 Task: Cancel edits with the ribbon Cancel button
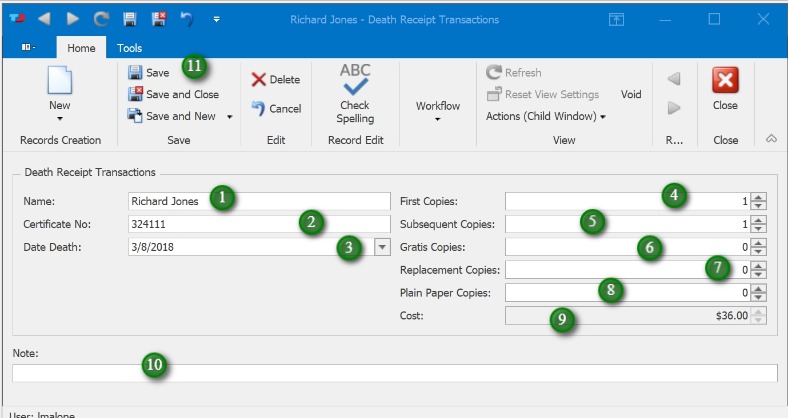click(275, 109)
